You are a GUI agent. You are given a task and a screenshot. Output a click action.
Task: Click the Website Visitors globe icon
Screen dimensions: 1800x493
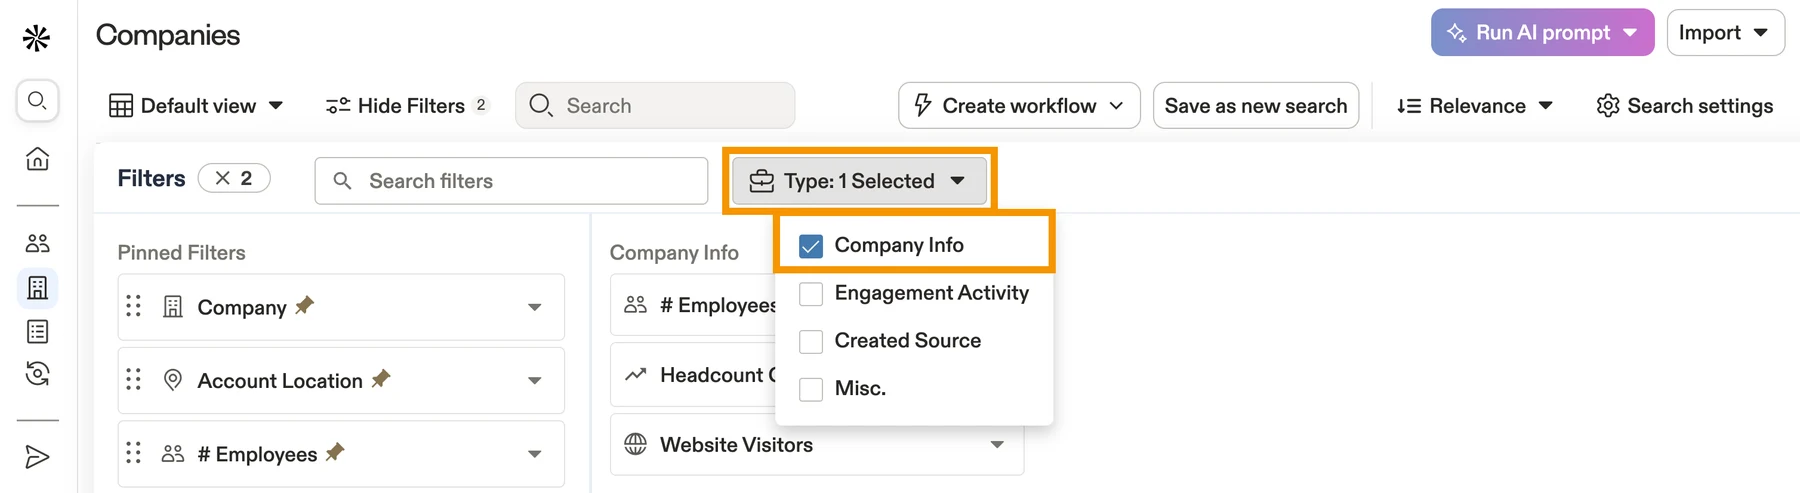coord(635,444)
